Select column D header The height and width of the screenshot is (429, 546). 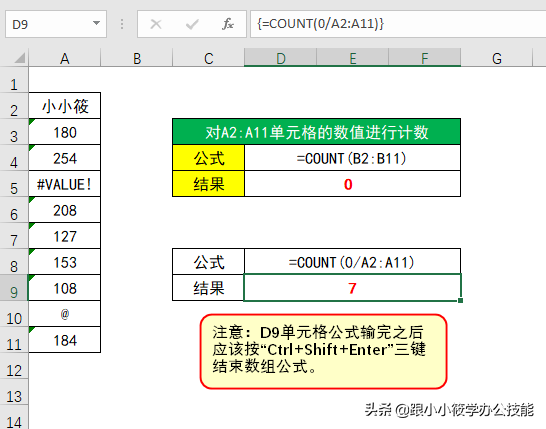coord(281,58)
